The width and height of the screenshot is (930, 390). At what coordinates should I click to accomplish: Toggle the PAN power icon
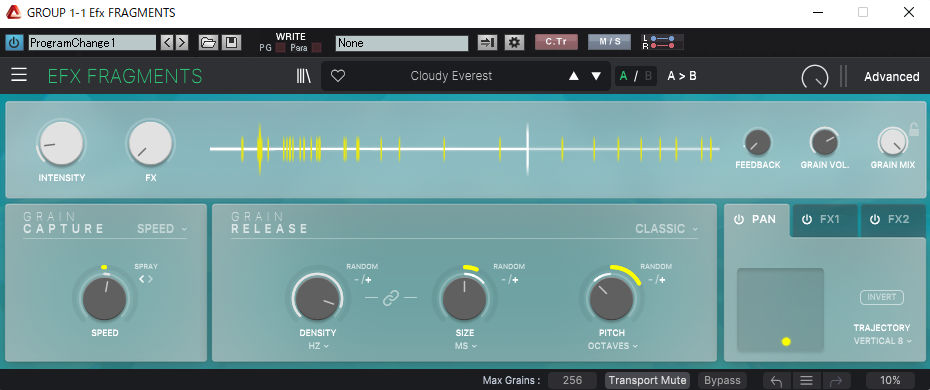coord(739,219)
